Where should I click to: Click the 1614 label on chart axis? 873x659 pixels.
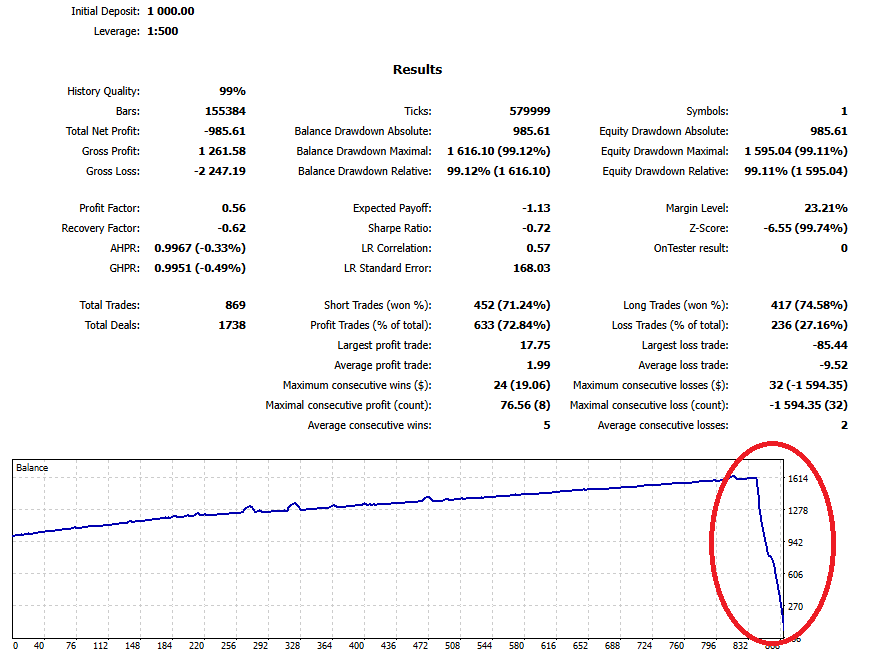799,479
